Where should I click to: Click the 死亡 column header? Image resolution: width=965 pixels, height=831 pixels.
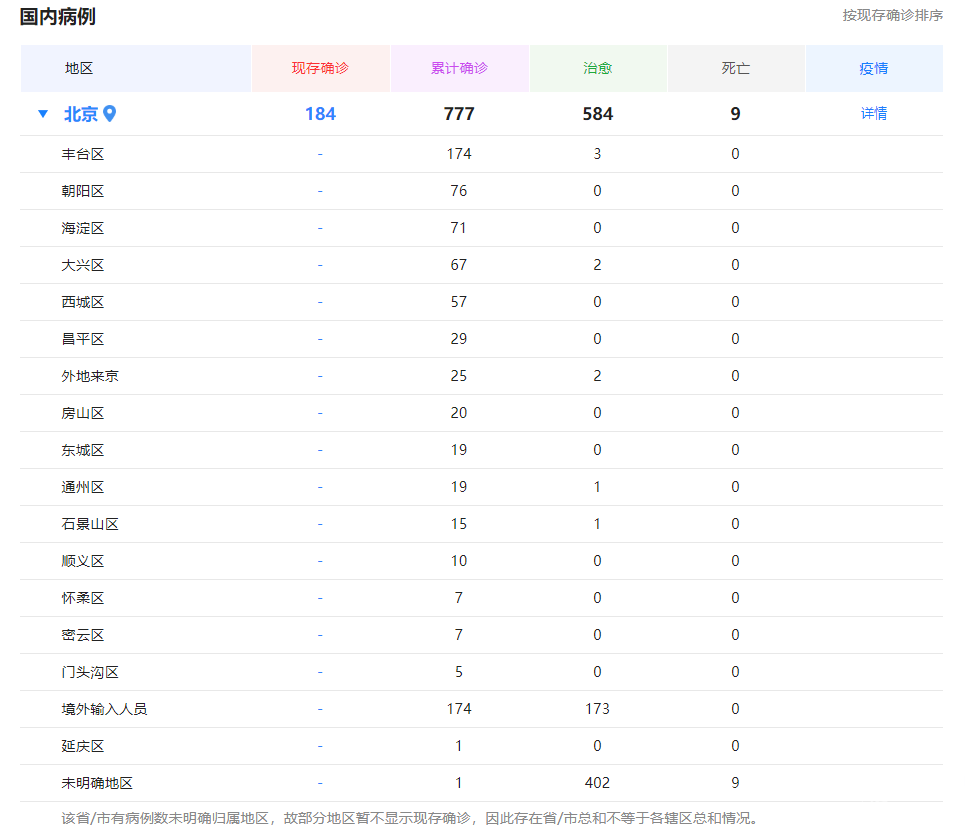[x=735, y=69]
